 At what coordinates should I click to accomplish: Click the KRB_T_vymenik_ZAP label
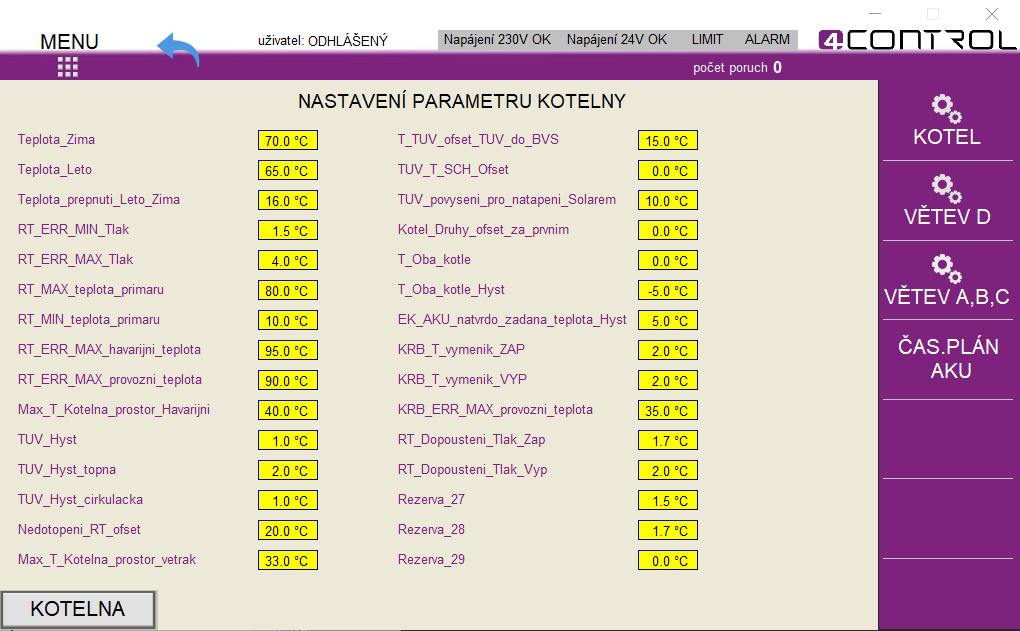pos(461,349)
